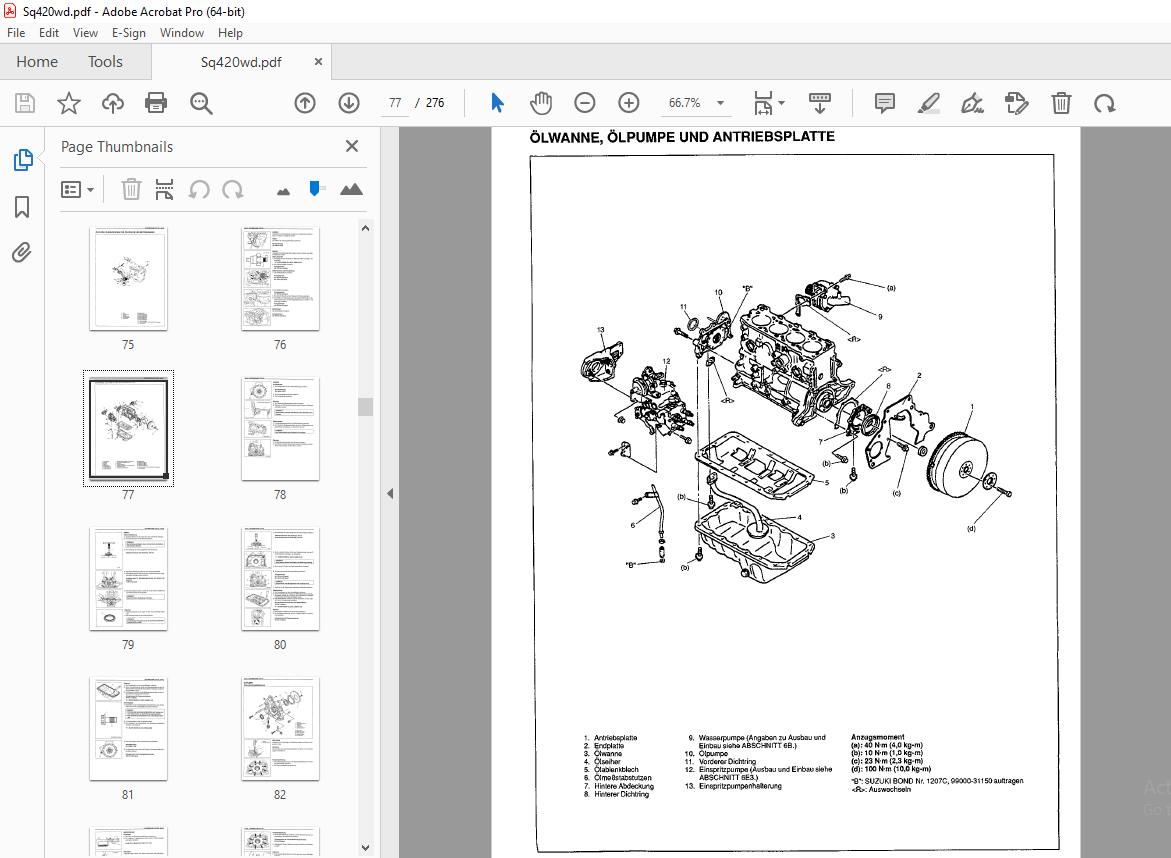The image size is (1171, 858).
Task: Click the page number input field
Action: (395, 103)
